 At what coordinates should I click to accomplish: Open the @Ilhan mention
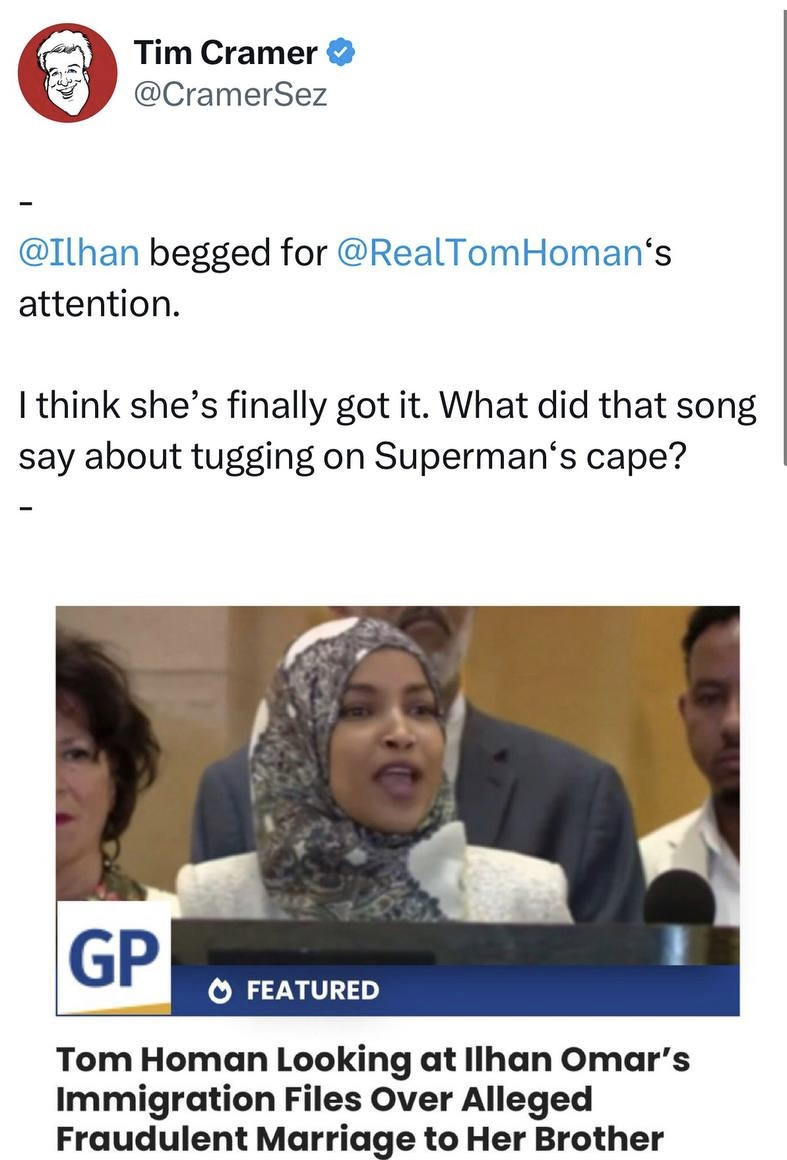click(78, 252)
